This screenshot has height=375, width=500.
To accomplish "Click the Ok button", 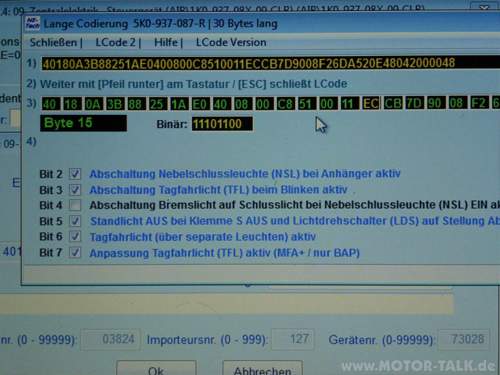I will coord(156,368).
